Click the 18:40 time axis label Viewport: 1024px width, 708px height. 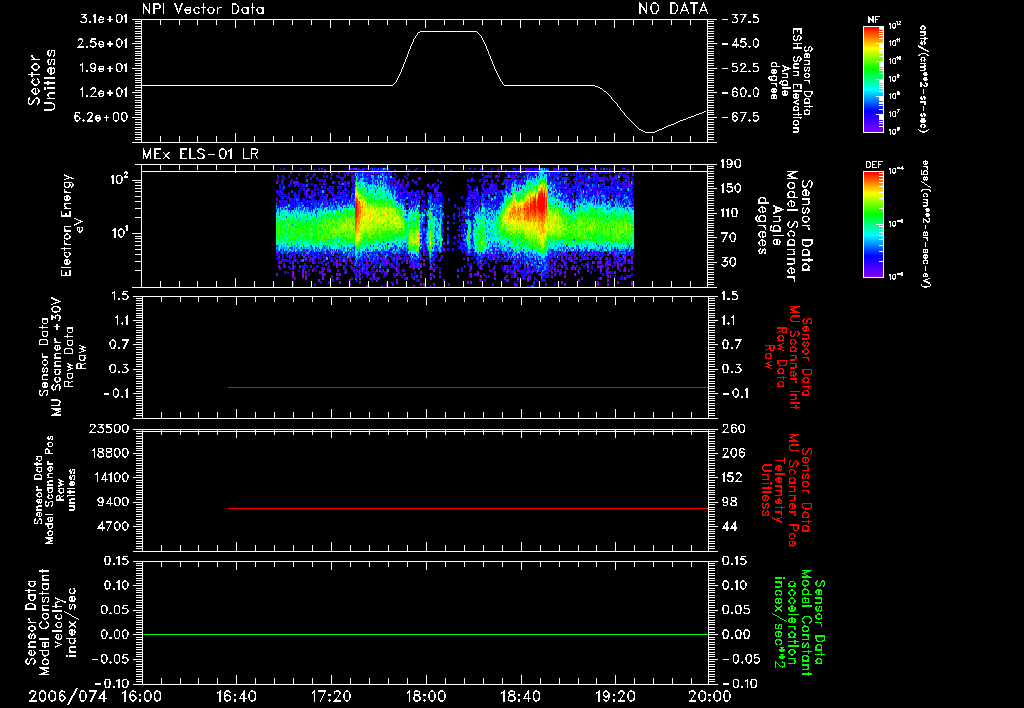coord(521,696)
